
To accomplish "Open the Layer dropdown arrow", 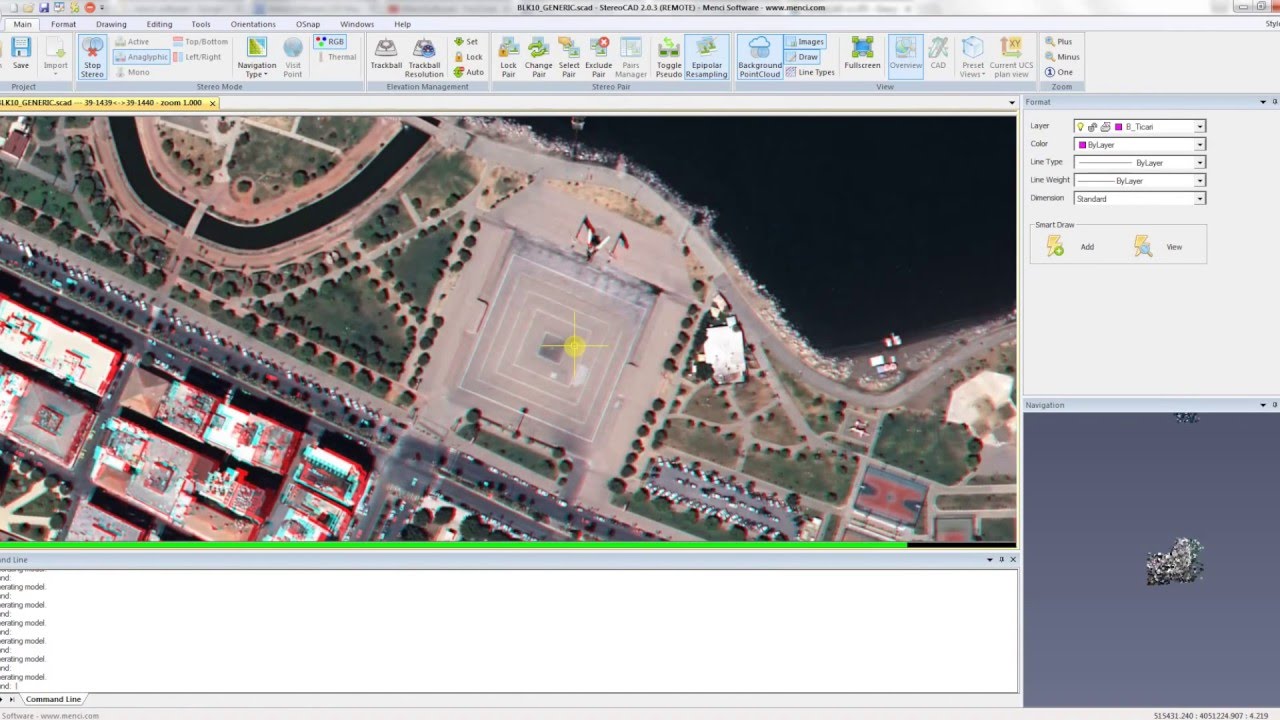I will pos(1200,127).
